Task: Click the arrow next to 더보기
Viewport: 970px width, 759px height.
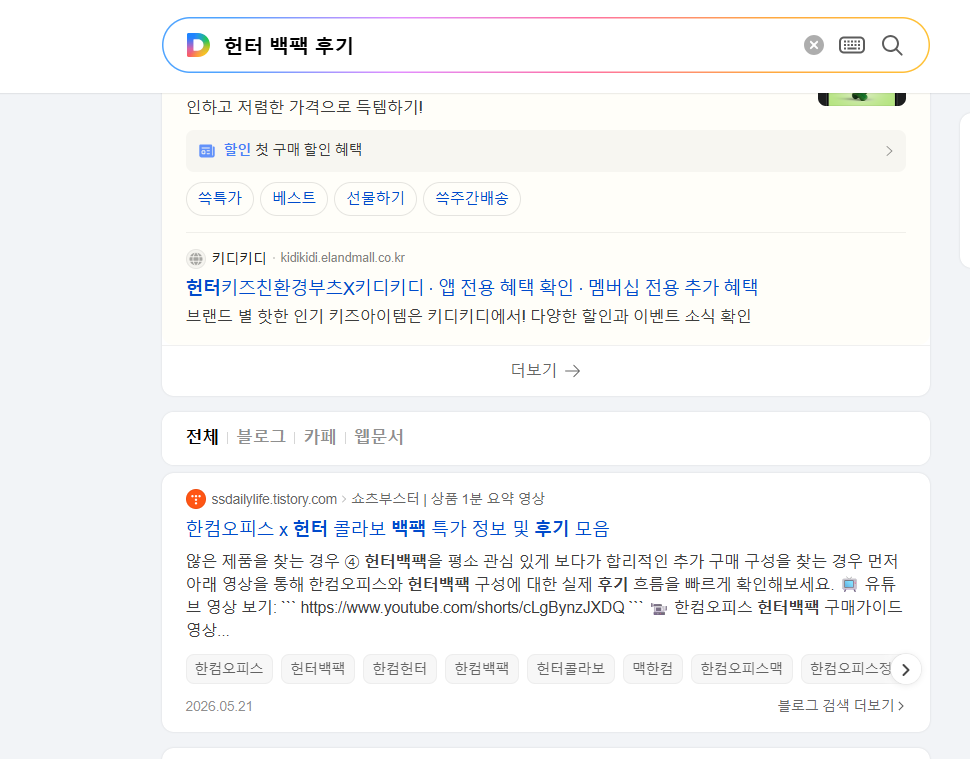Action: point(573,371)
